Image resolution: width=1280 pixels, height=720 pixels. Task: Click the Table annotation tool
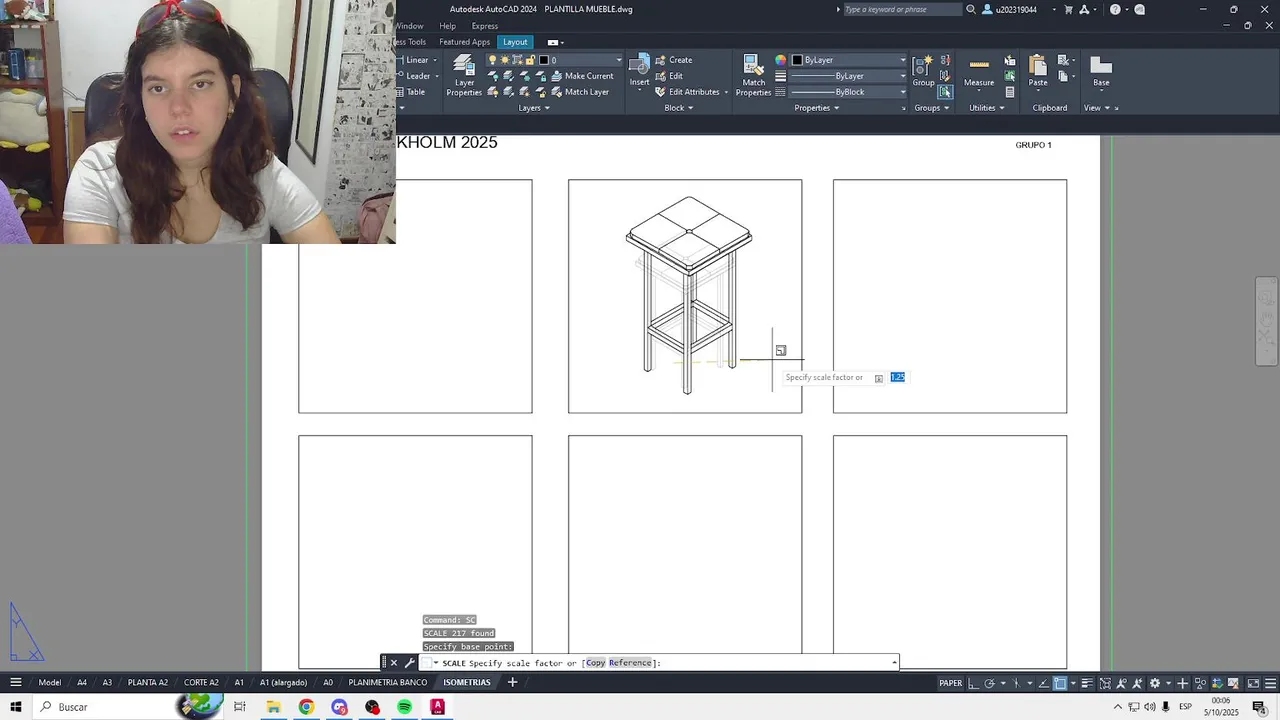coord(410,92)
